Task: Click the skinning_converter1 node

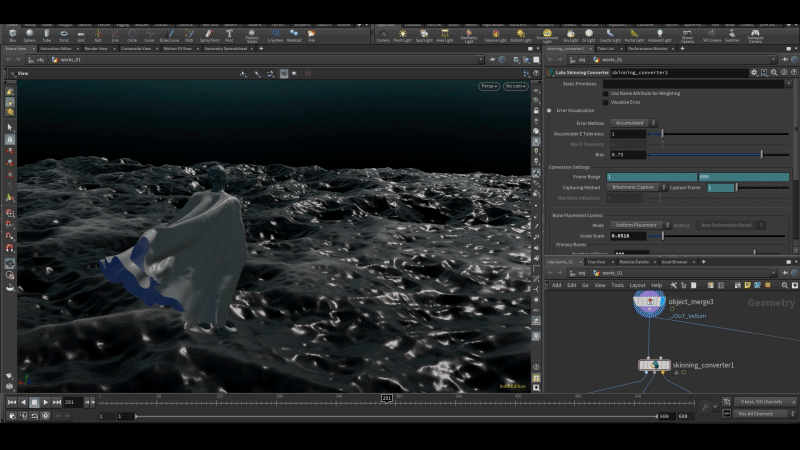Action: [654, 366]
